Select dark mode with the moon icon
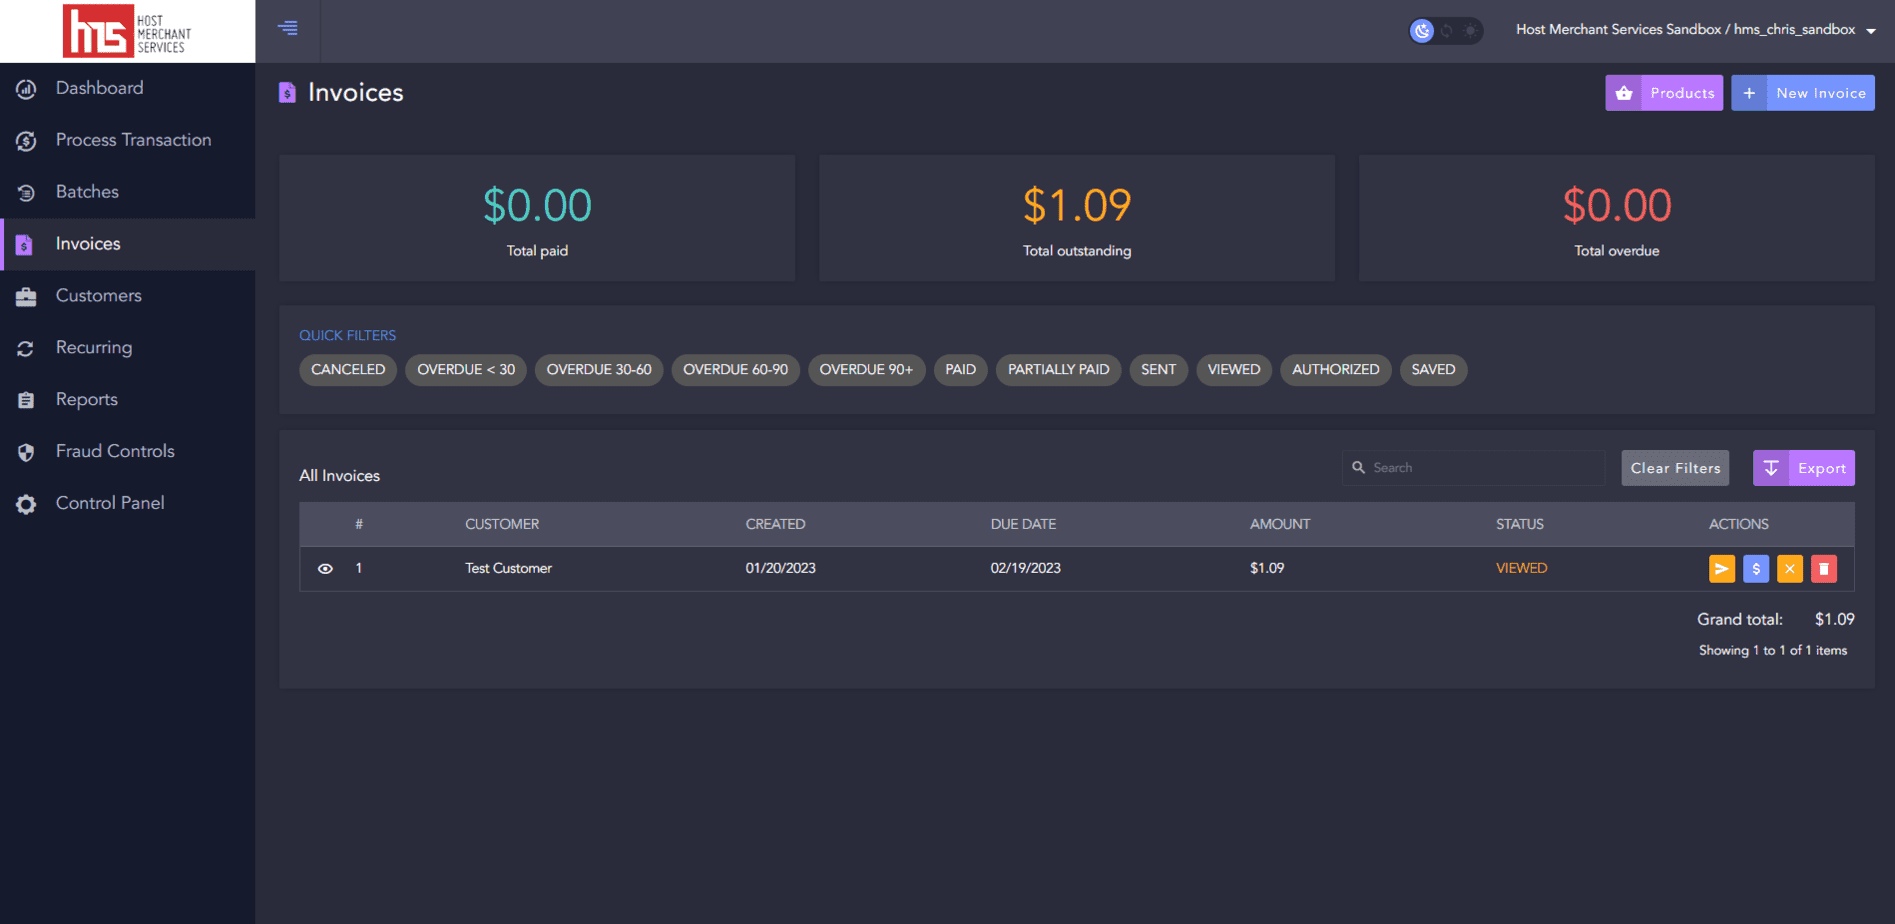The image size is (1895, 924). (x=1421, y=31)
